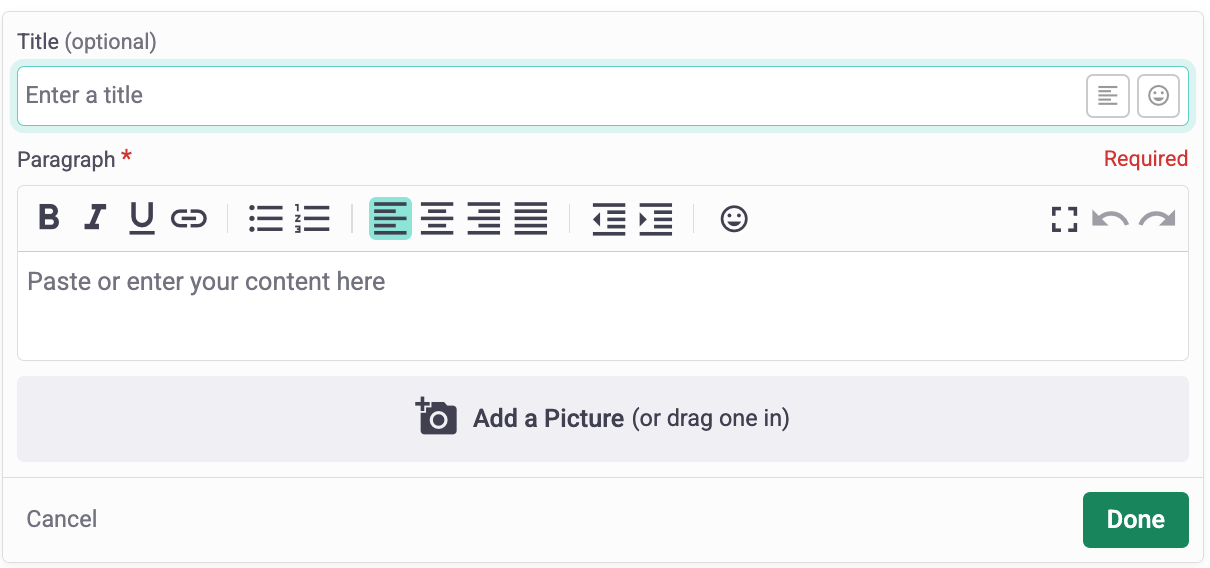This screenshot has height=568, width=1210.
Task: Undo the last edit
Action: pyautogui.click(x=1110, y=219)
